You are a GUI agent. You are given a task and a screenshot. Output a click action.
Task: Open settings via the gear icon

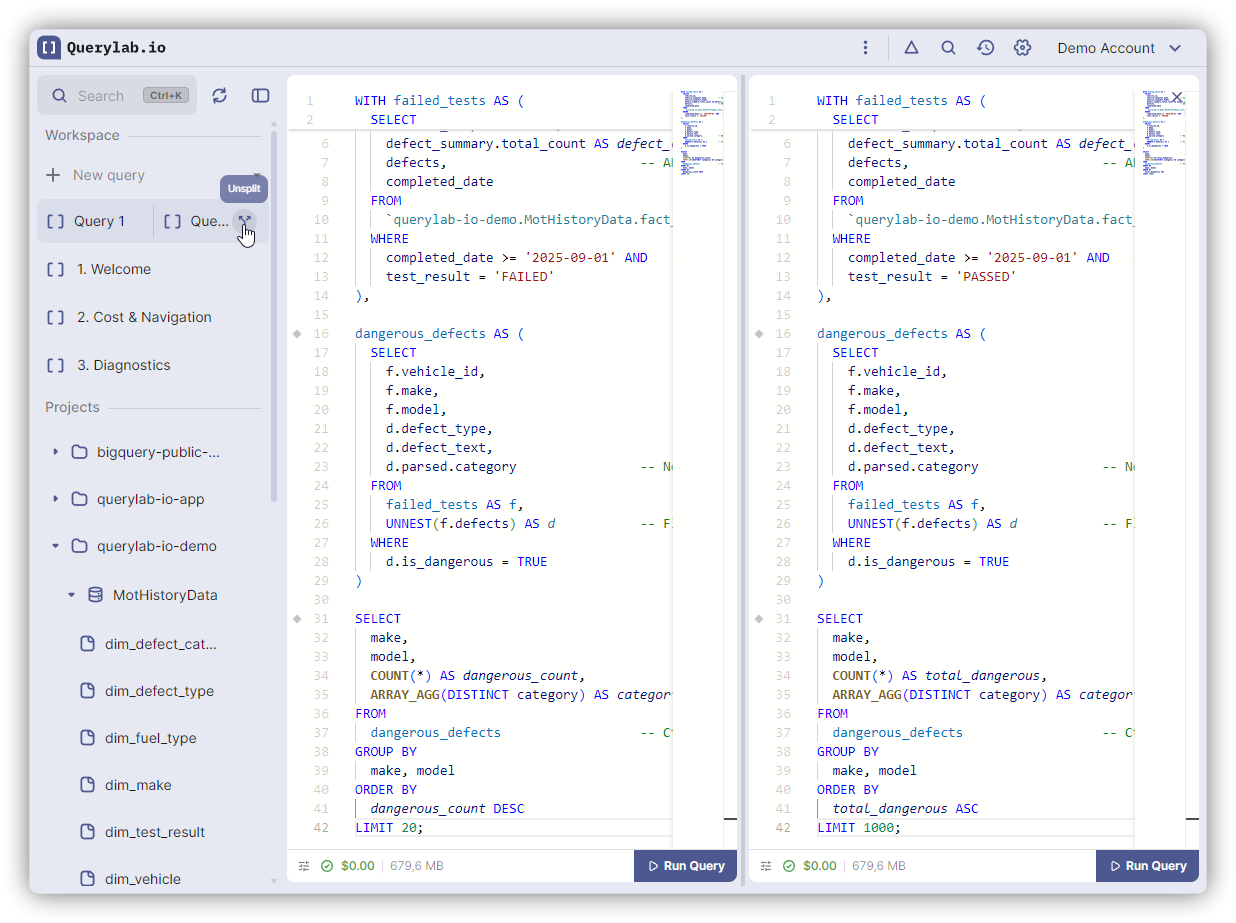[x=1022, y=48]
